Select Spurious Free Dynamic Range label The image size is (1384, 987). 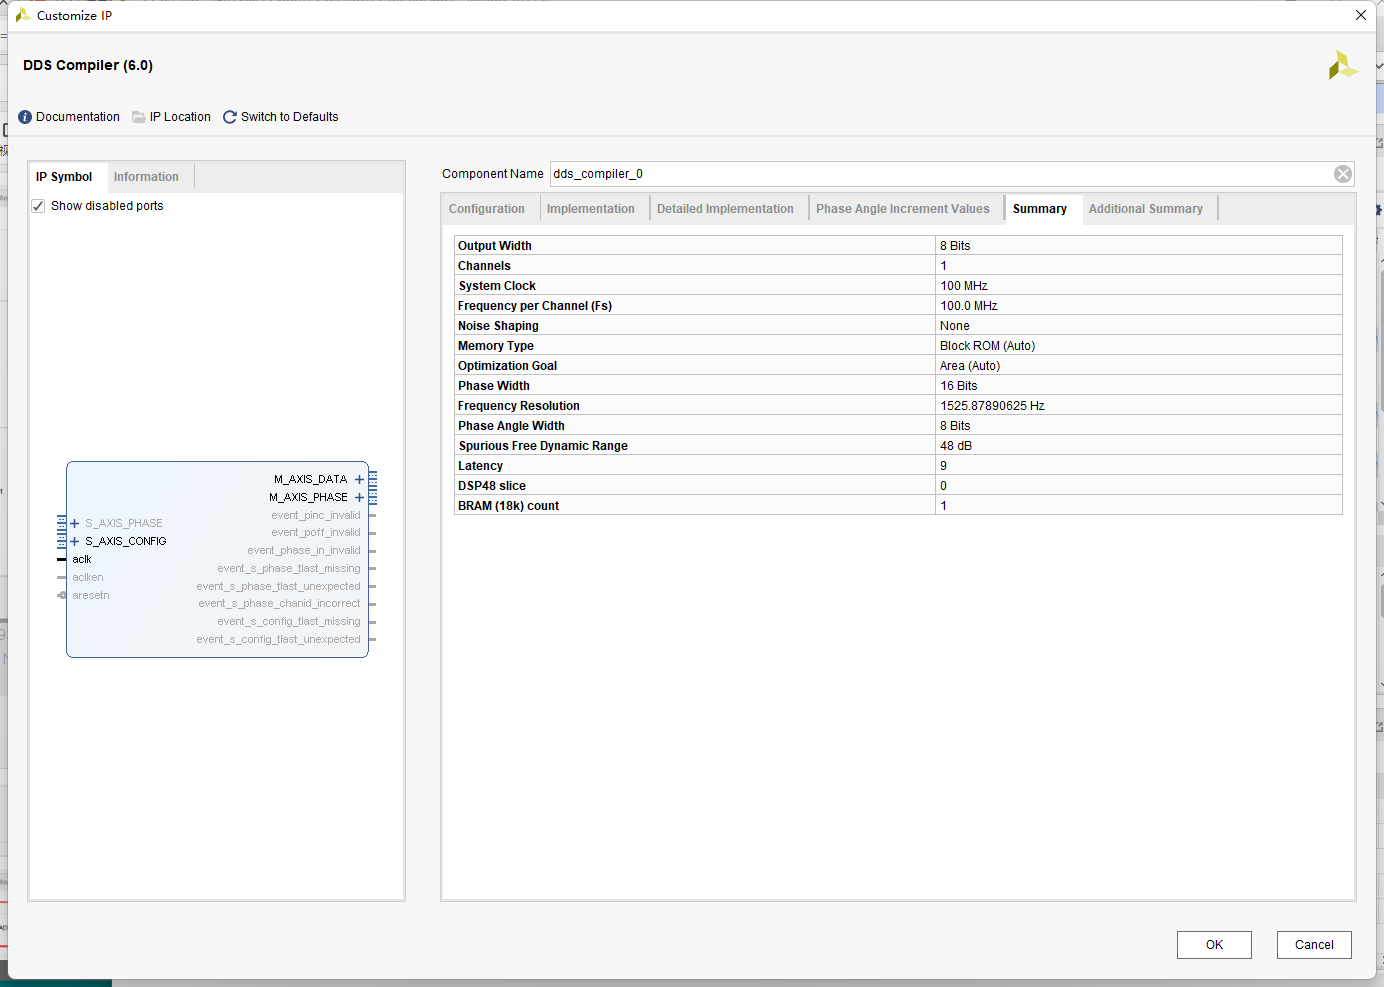pos(543,446)
